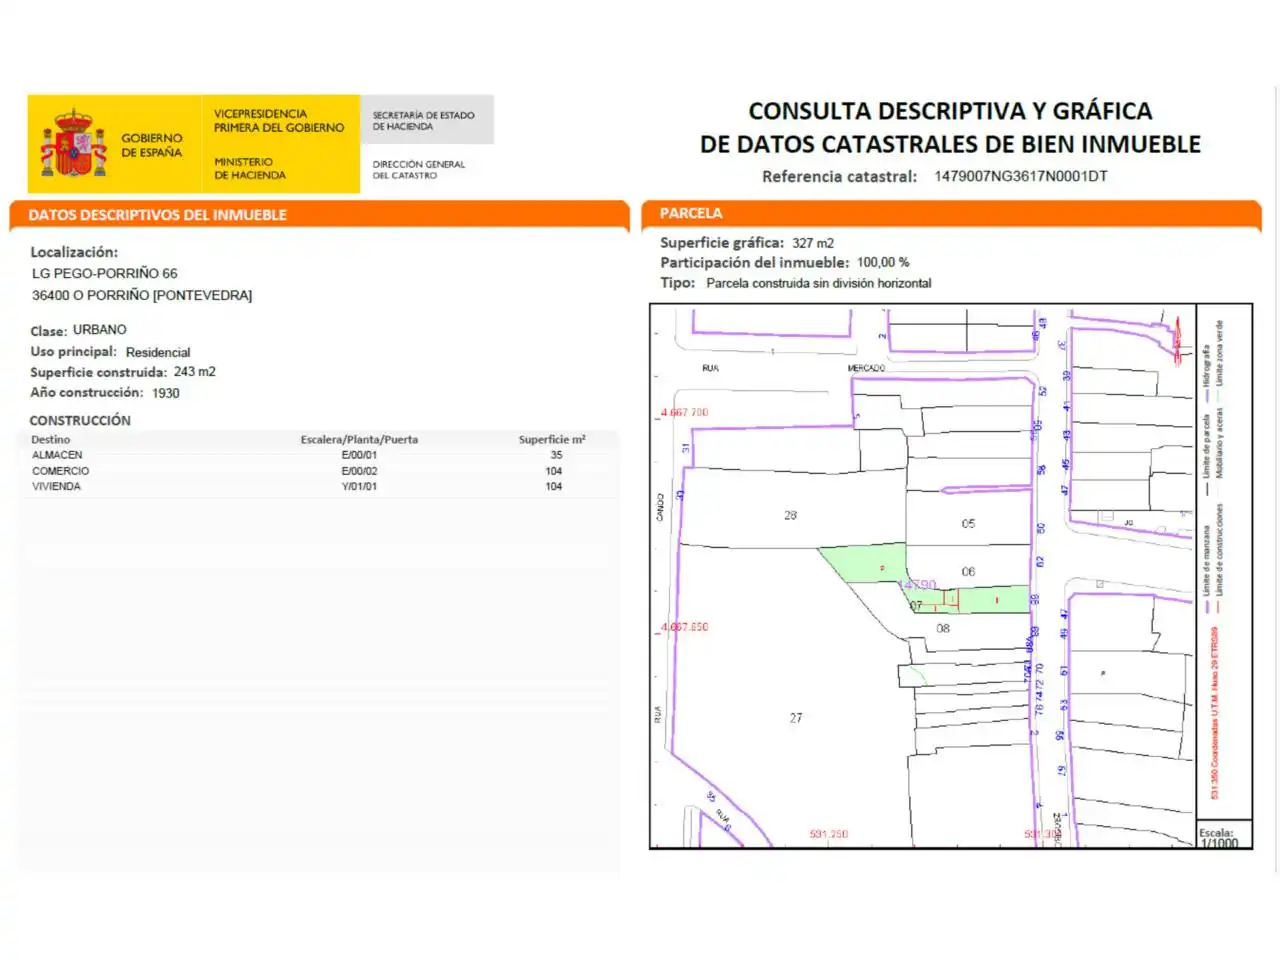The height and width of the screenshot is (960, 1280).
Task: Click 'Participación del inmueble:' label
Action: 754,263
